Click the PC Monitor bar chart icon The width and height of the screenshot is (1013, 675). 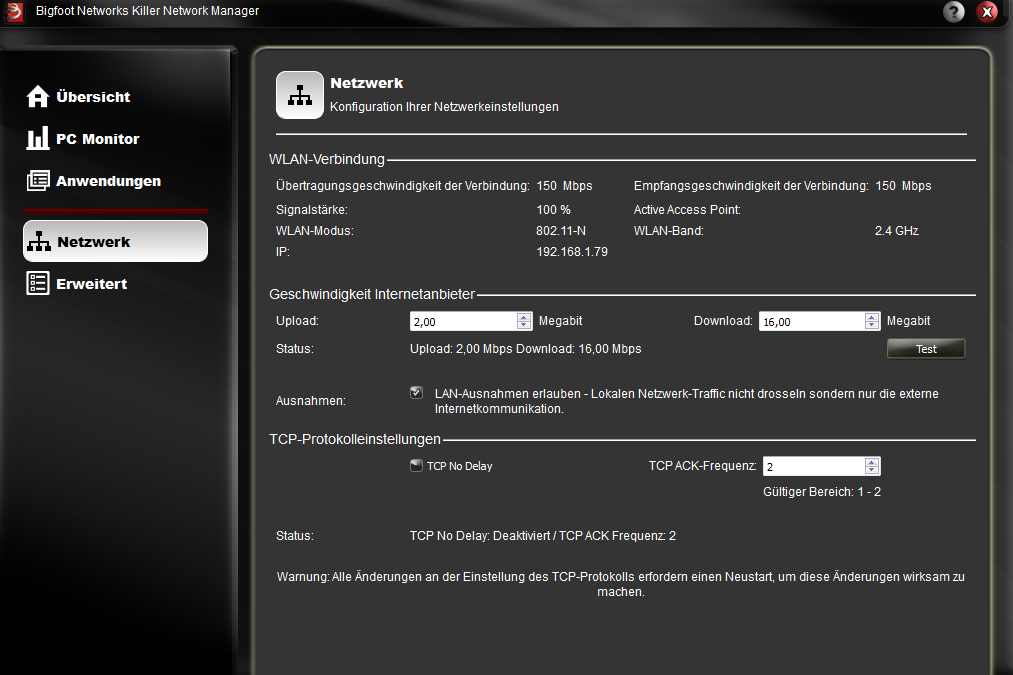click(37, 138)
